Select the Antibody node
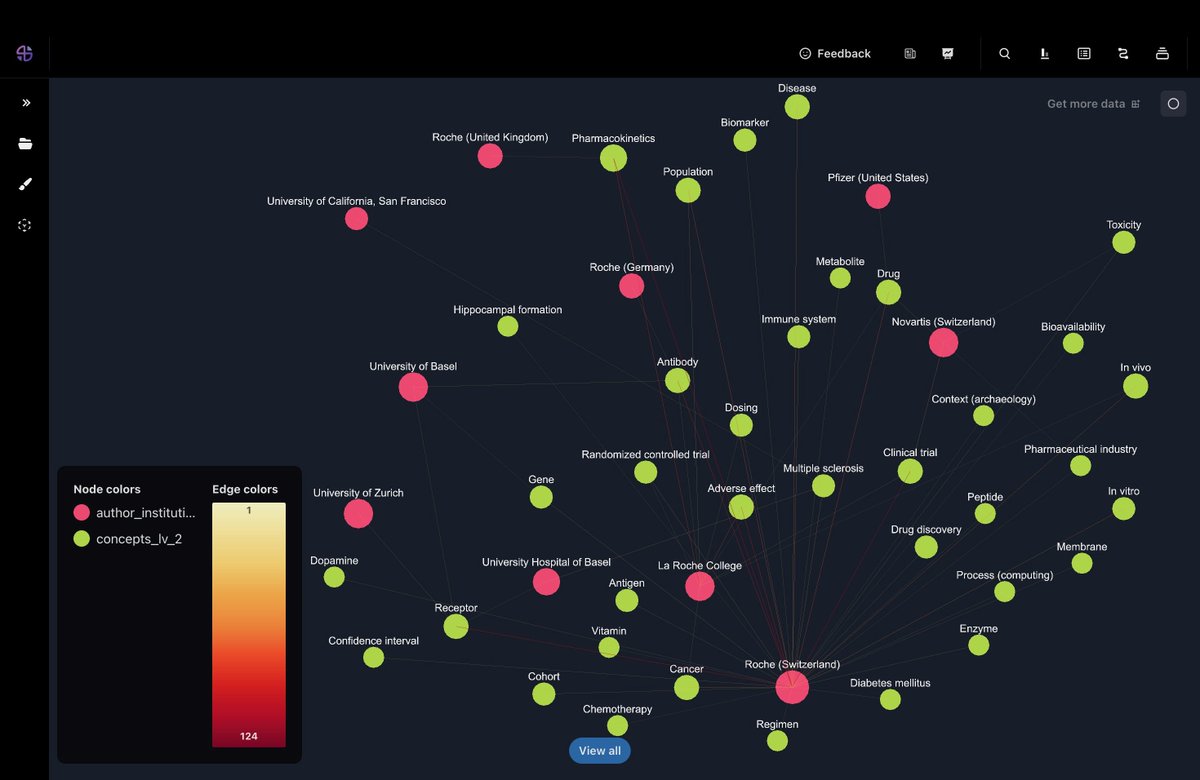 [x=677, y=381]
